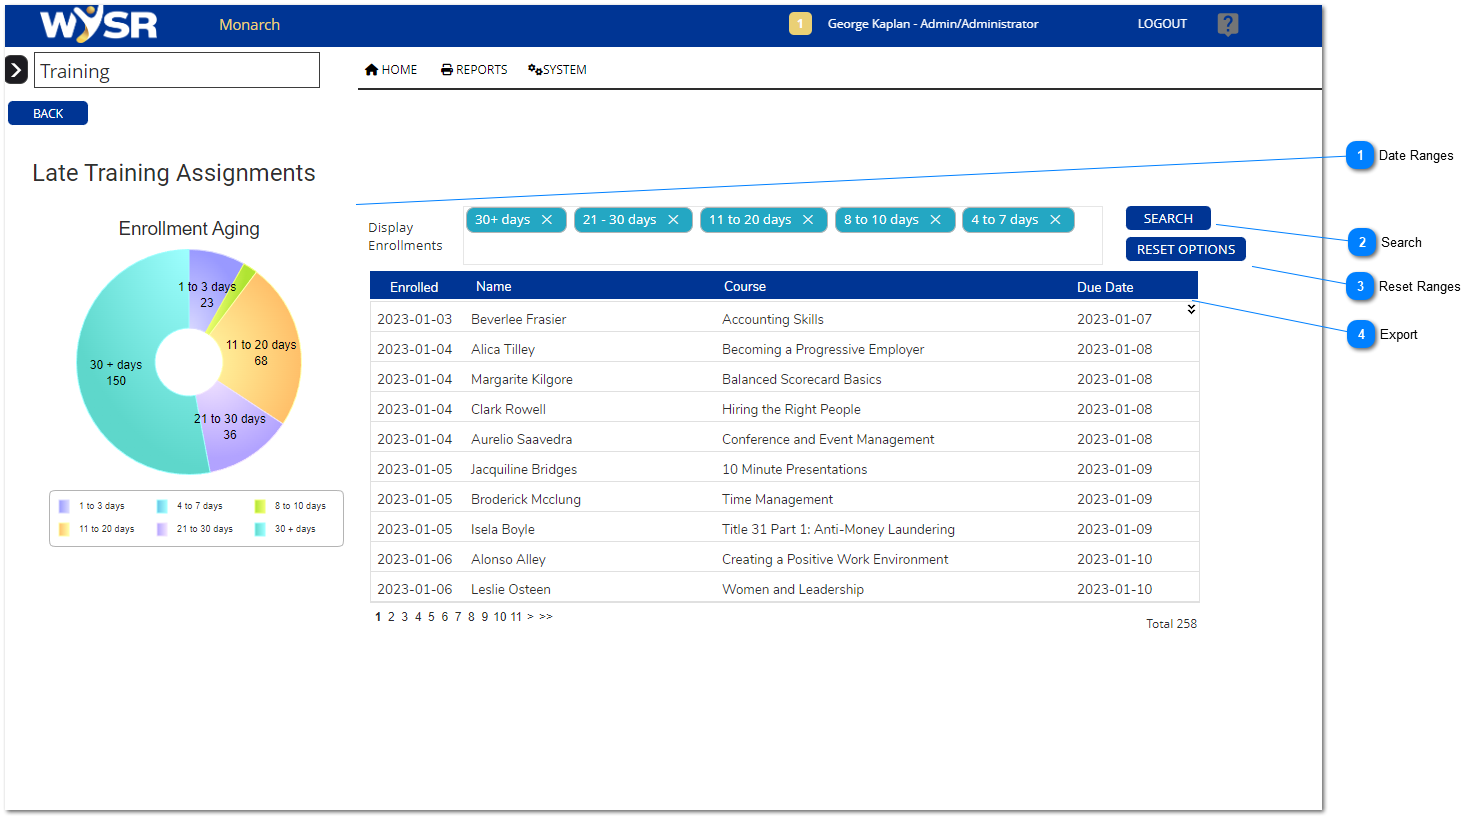Sort table by Due Date column header
Viewport: 1477px width, 819px height.
point(1104,287)
